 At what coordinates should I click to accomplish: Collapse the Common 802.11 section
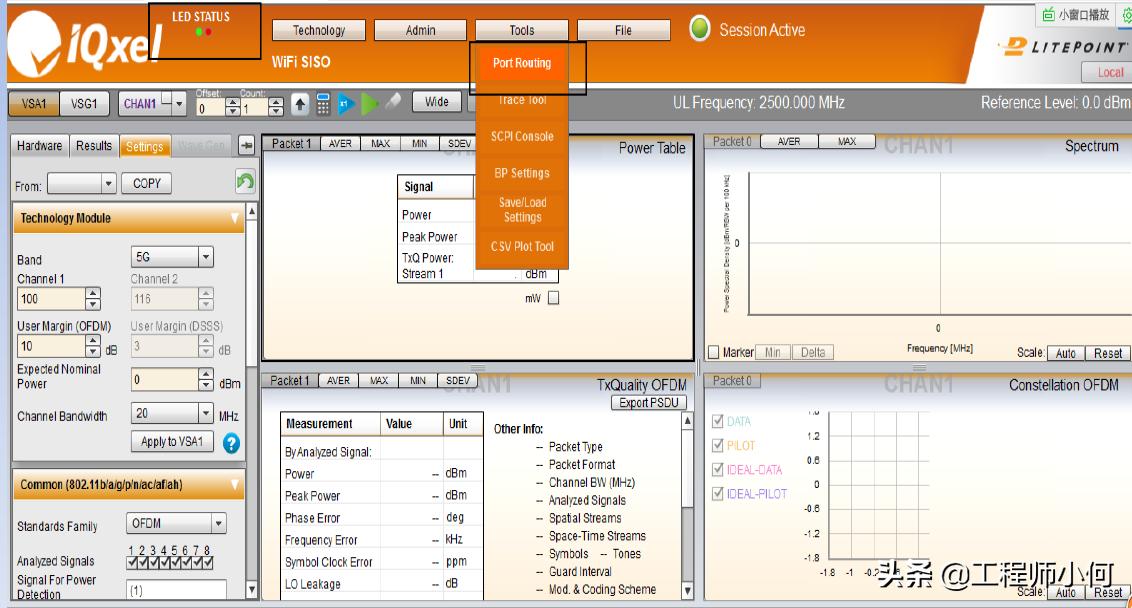click(235, 485)
